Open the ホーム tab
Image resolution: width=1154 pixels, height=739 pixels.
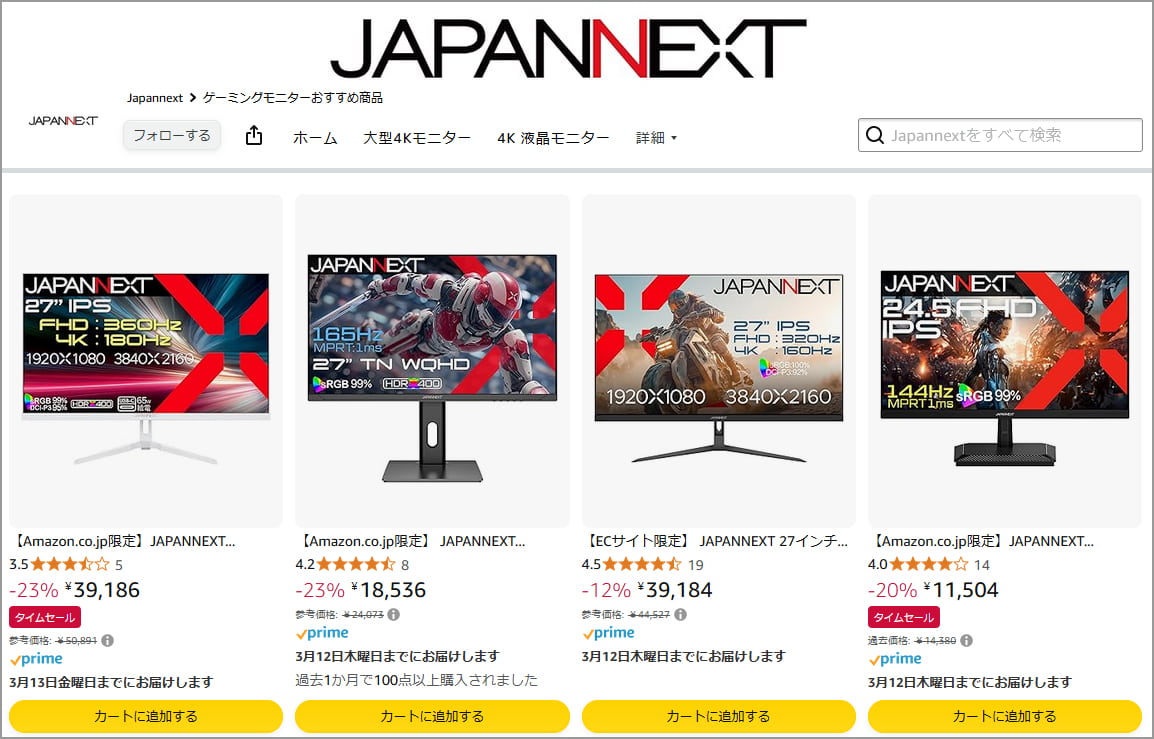[x=315, y=138]
